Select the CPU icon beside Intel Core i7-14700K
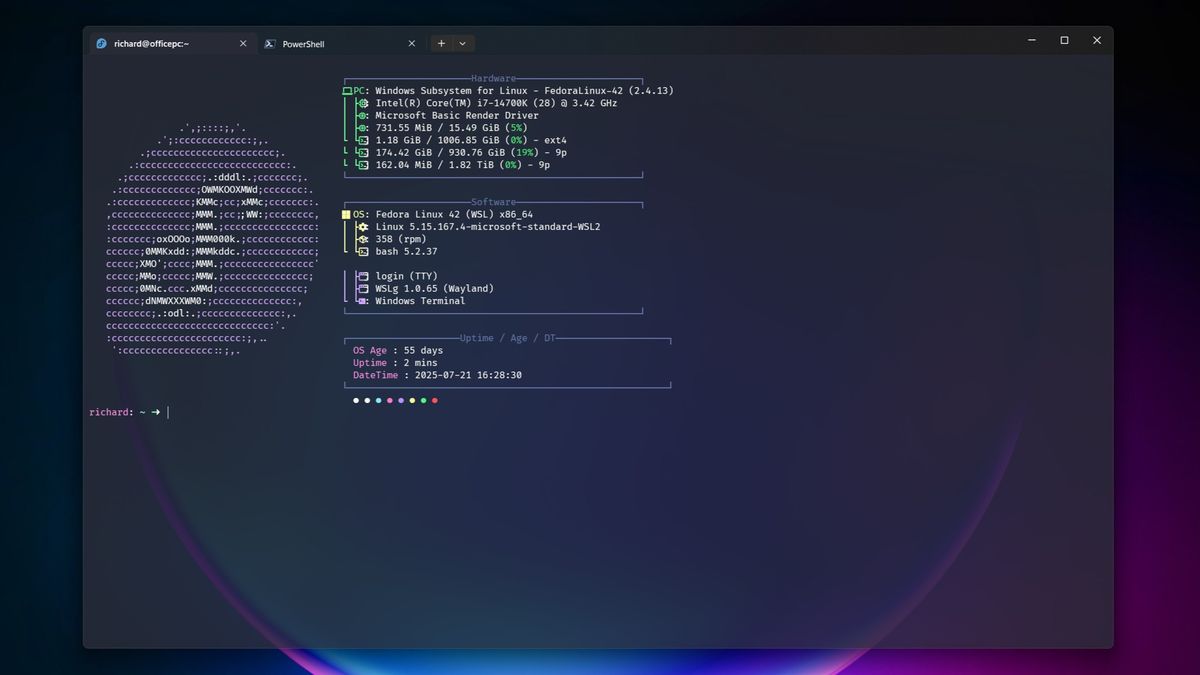 point(362,102)
